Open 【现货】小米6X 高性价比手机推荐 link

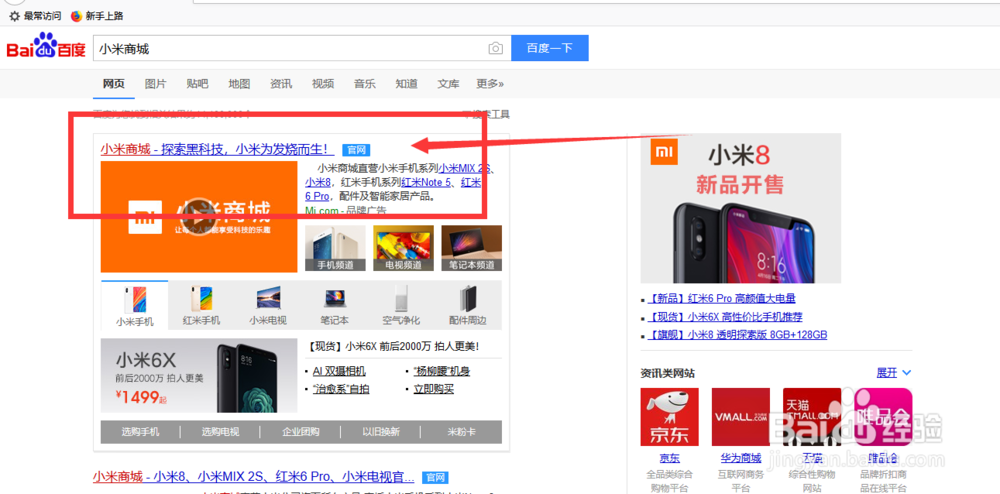(724, 317)
